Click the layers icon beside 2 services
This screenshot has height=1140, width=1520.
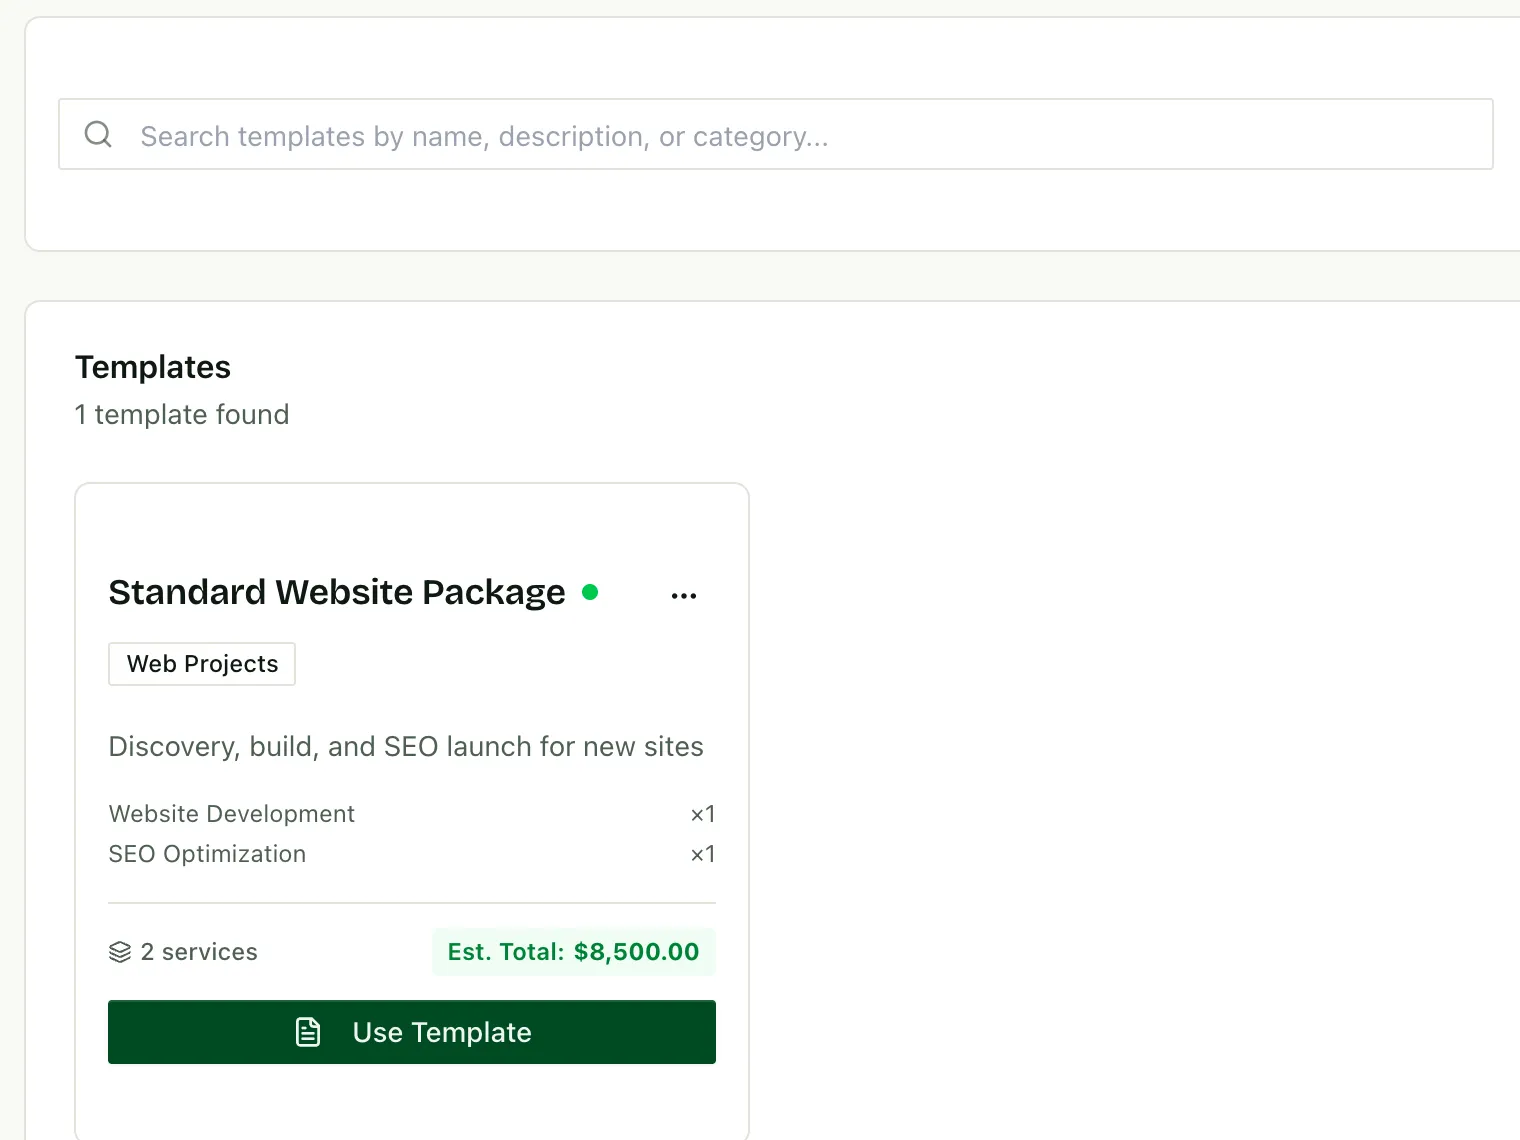click(x=120, y=952)
